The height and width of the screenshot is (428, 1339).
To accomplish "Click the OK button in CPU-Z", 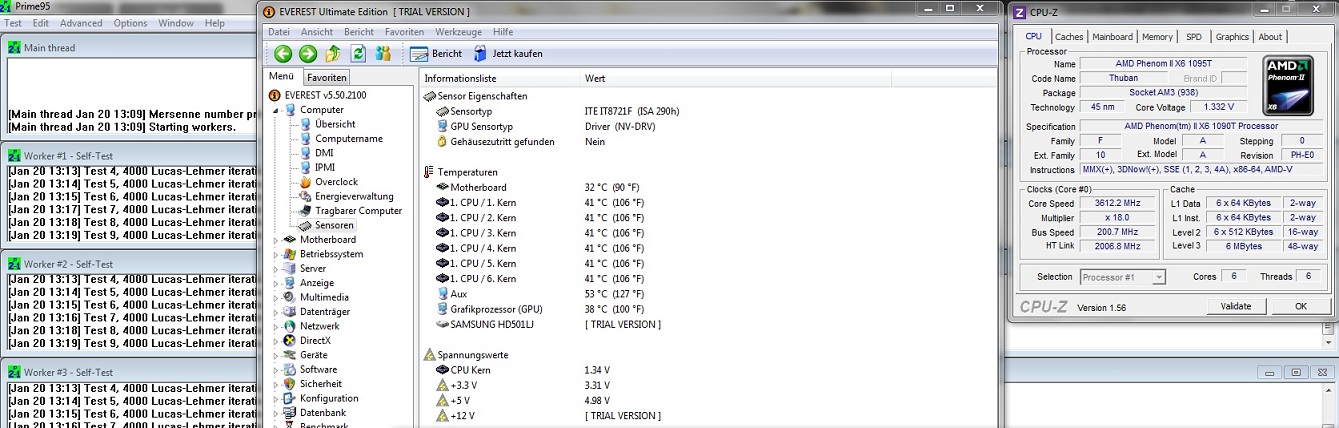I will click(x=1301, y=306).
